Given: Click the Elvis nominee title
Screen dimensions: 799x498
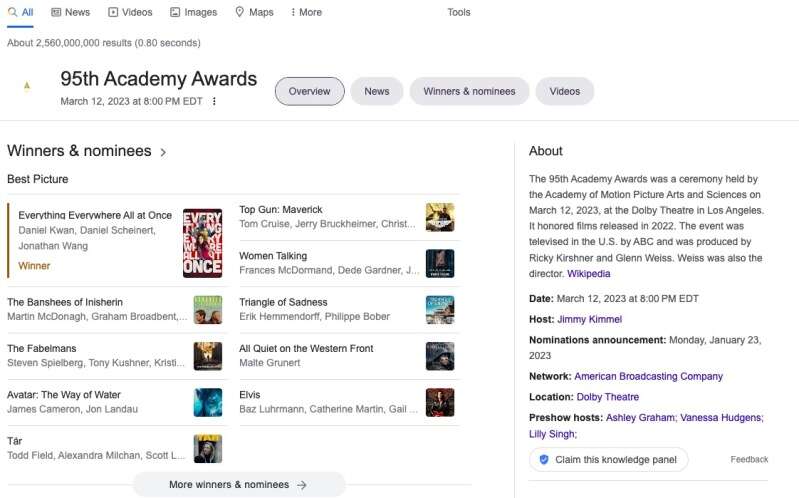Looking at the screenshot, I should pos(250,395).
